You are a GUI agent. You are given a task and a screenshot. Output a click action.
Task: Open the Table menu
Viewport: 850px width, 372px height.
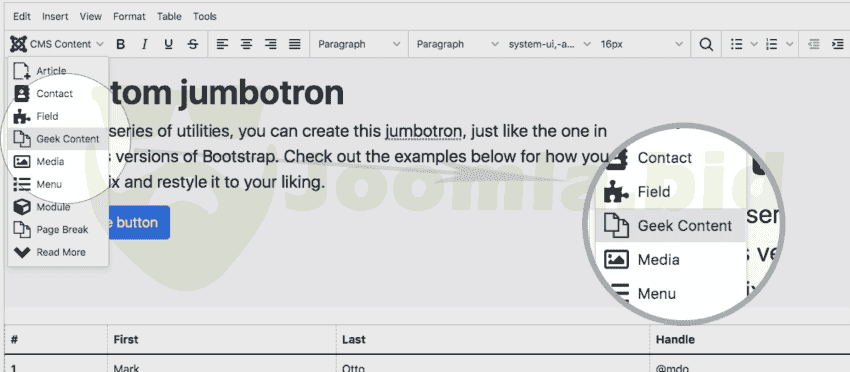coord(169,17)
